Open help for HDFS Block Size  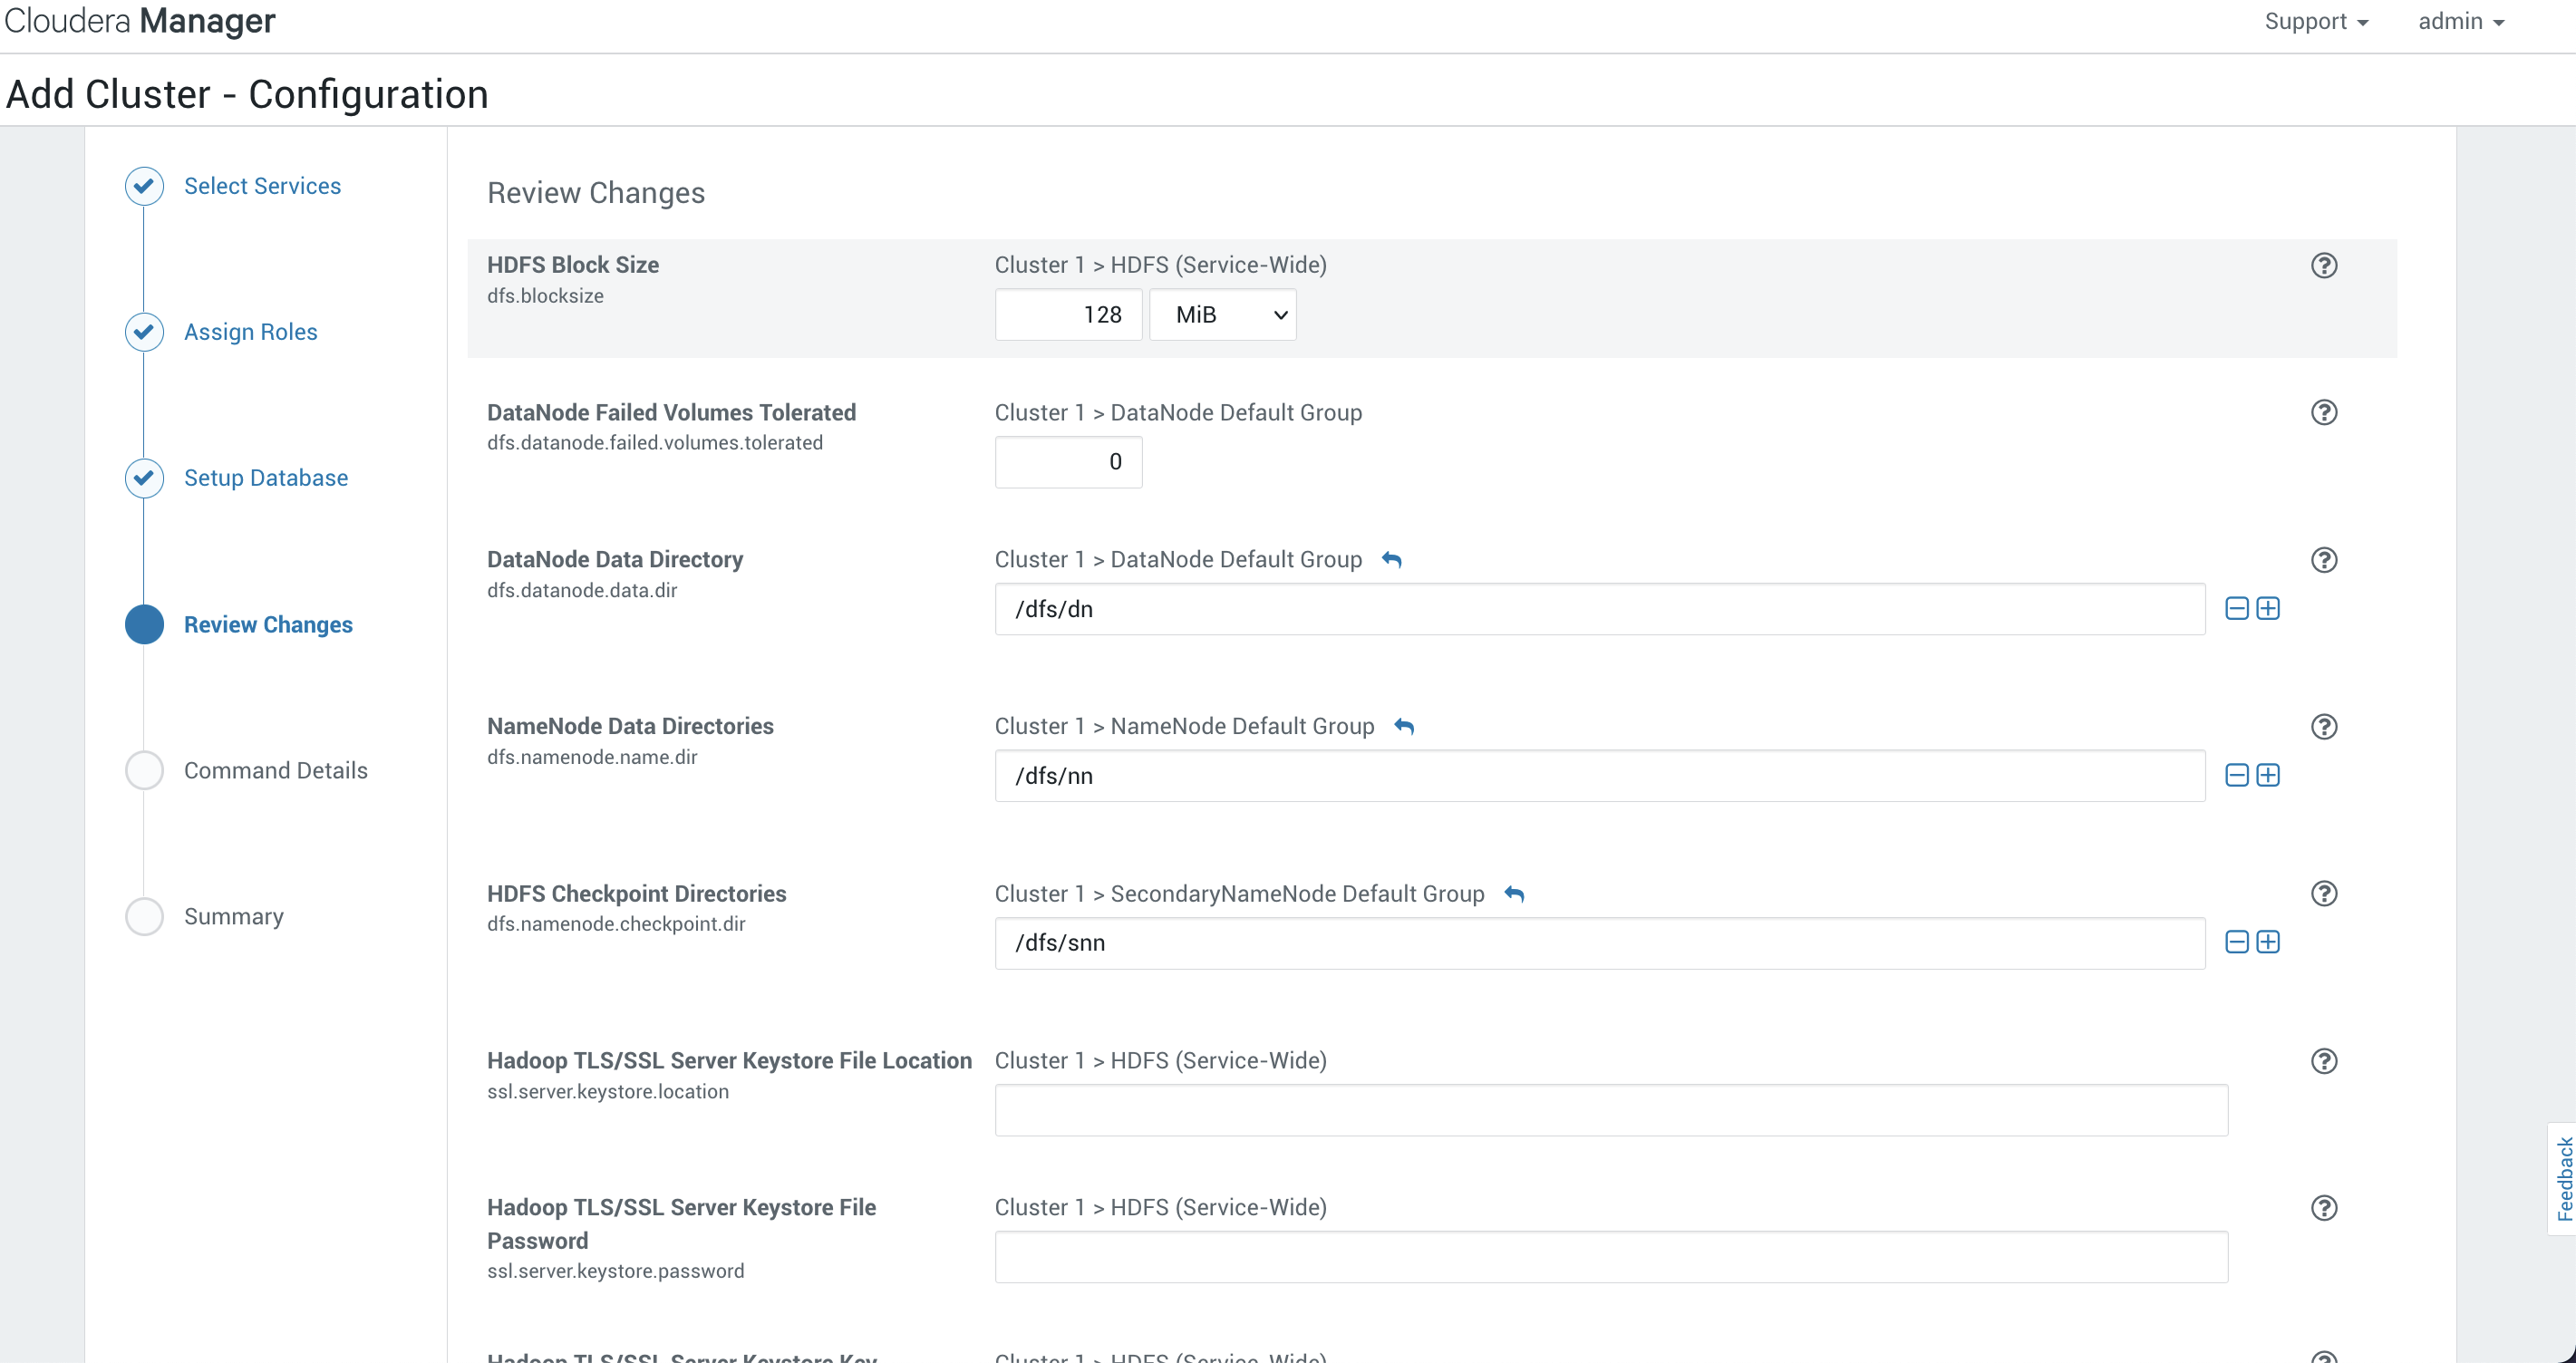coord(2324,265)
